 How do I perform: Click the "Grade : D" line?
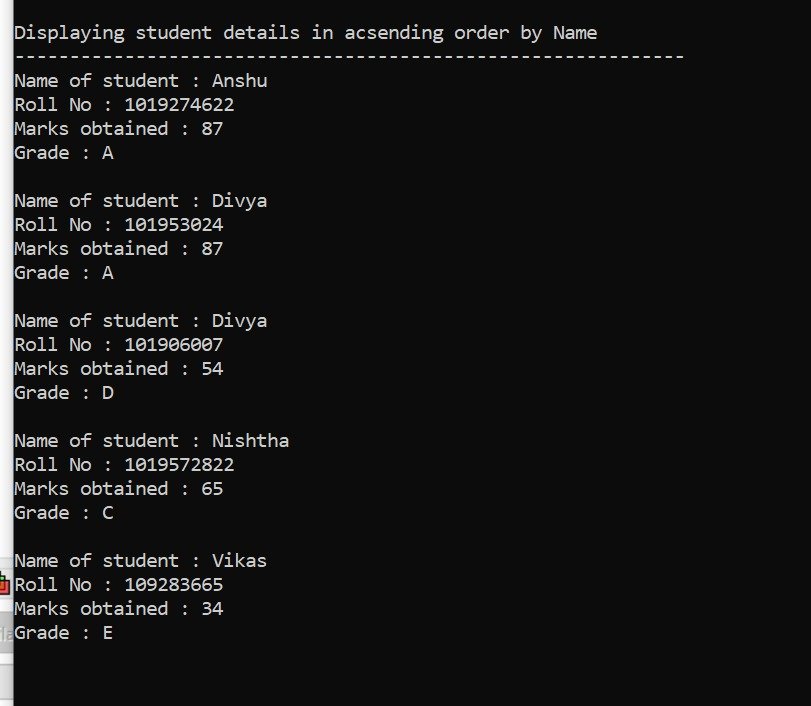click(64, 393)
